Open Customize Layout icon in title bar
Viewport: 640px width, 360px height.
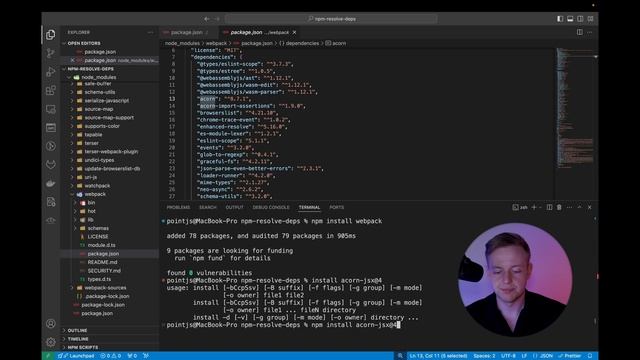pos(591,19)
